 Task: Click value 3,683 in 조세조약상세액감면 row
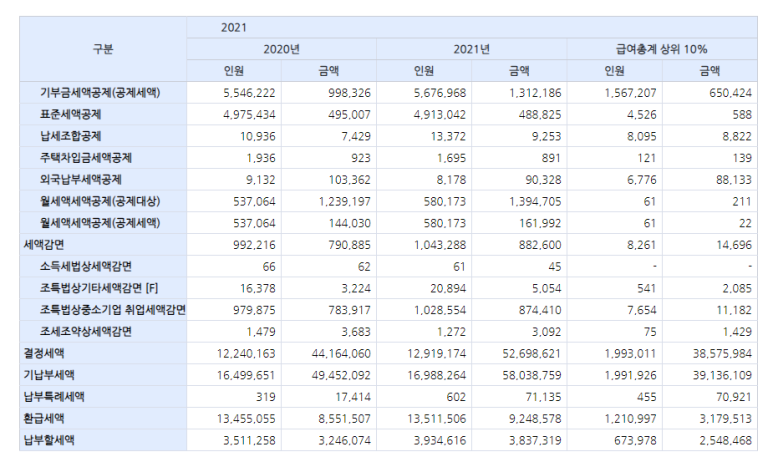click(x=356, y=331)
